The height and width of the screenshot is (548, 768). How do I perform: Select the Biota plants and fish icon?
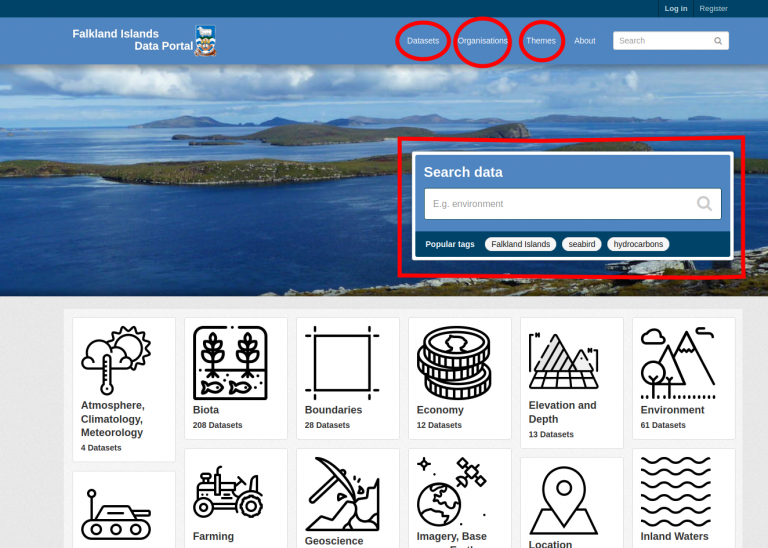pyautogui.click(x=230, y=361)
